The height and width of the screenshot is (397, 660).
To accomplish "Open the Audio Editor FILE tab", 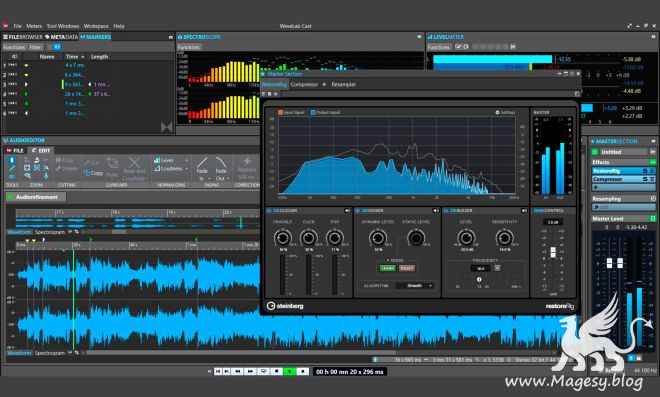I will click(16, 150).
